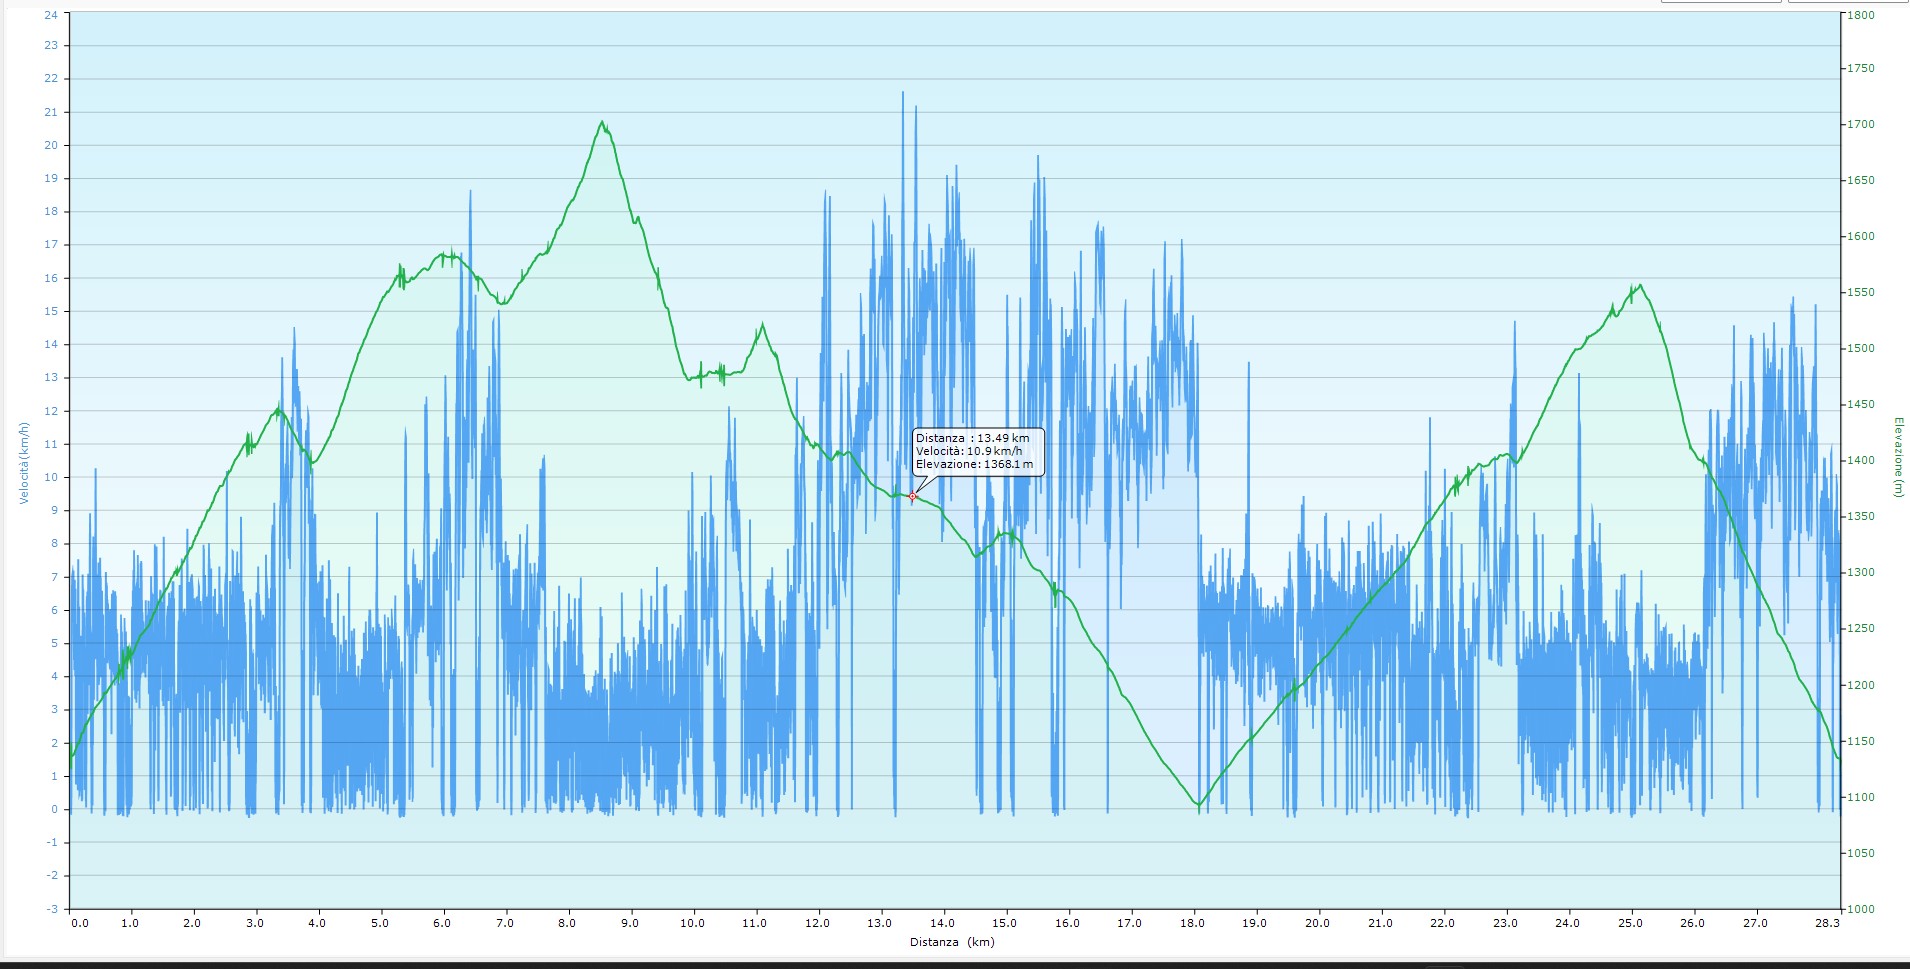Click the -3 label on the speed axis
Image resolution: width=1910 pixels, height=969 pixels.
[x=51, y=909]
